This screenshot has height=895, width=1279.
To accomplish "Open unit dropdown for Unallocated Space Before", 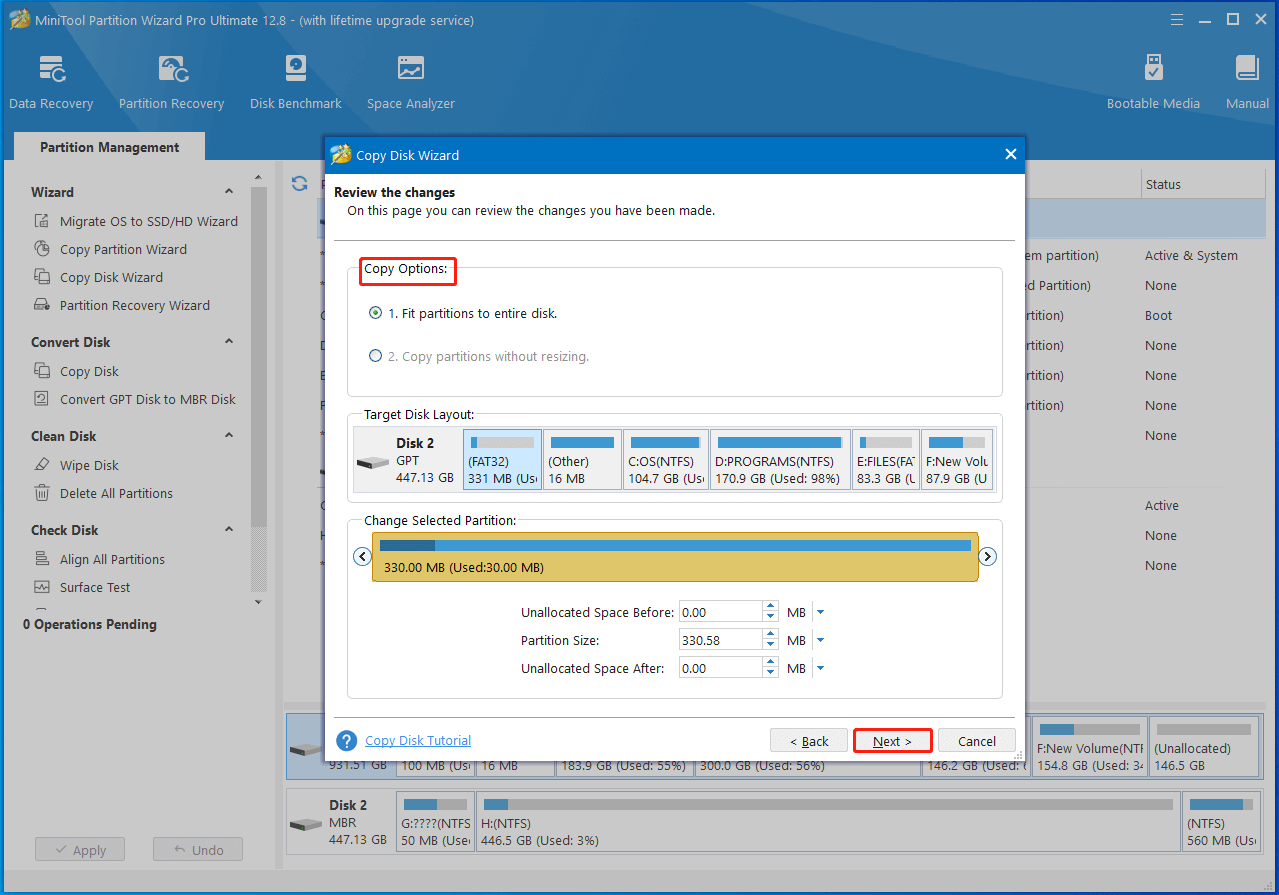I will pos(820,612).
